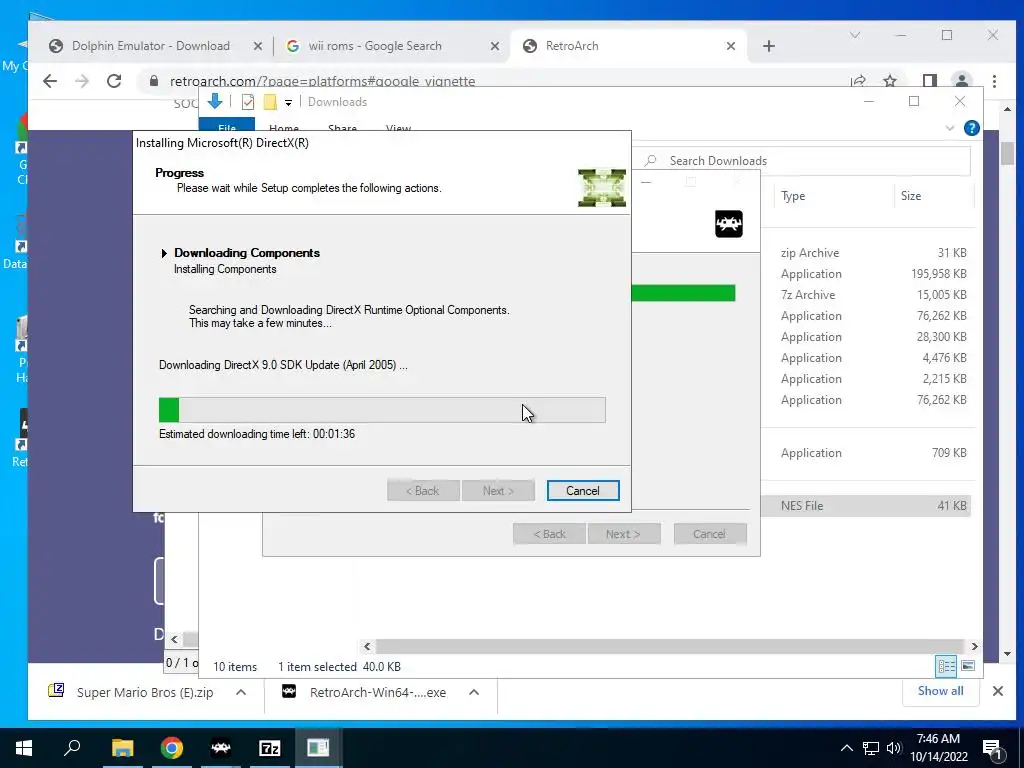Expand Super Mario Bros zip download options

pyautogui.click(x=241, y=692)
